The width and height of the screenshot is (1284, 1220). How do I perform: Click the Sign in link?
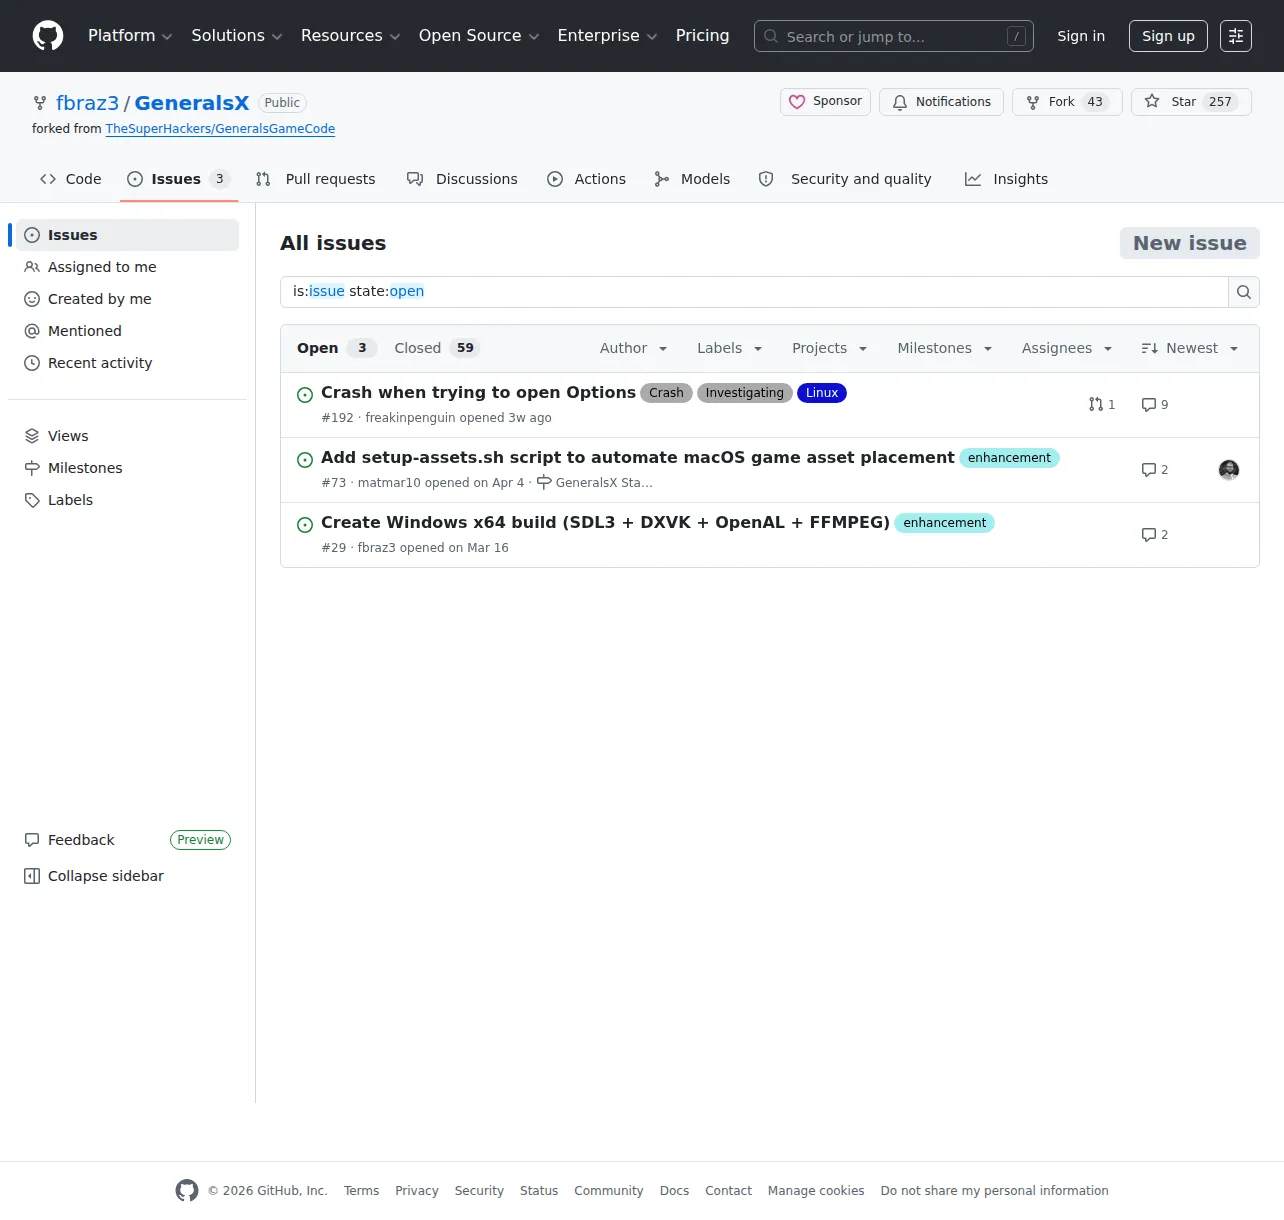pos(1081,36)
